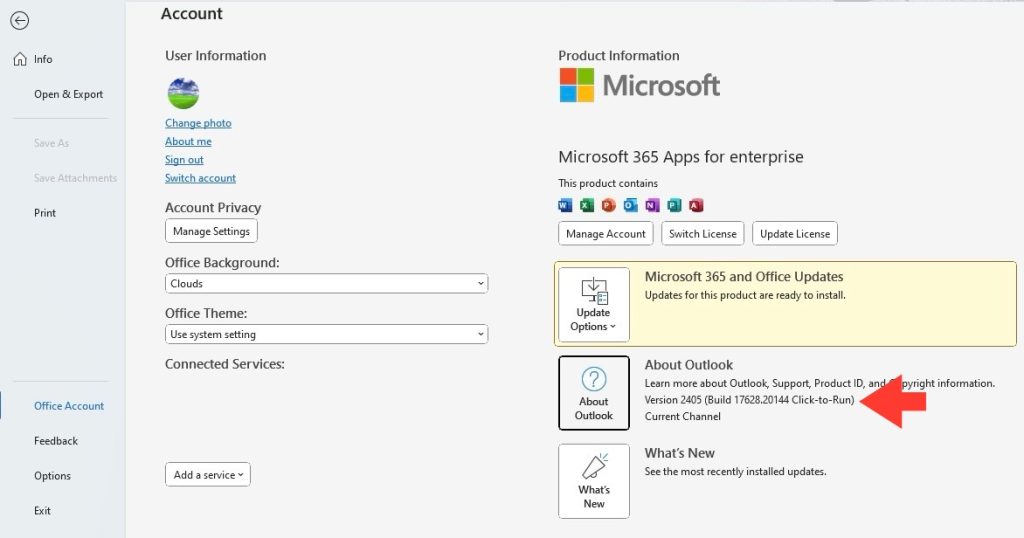Click the Switch License button

703,234
